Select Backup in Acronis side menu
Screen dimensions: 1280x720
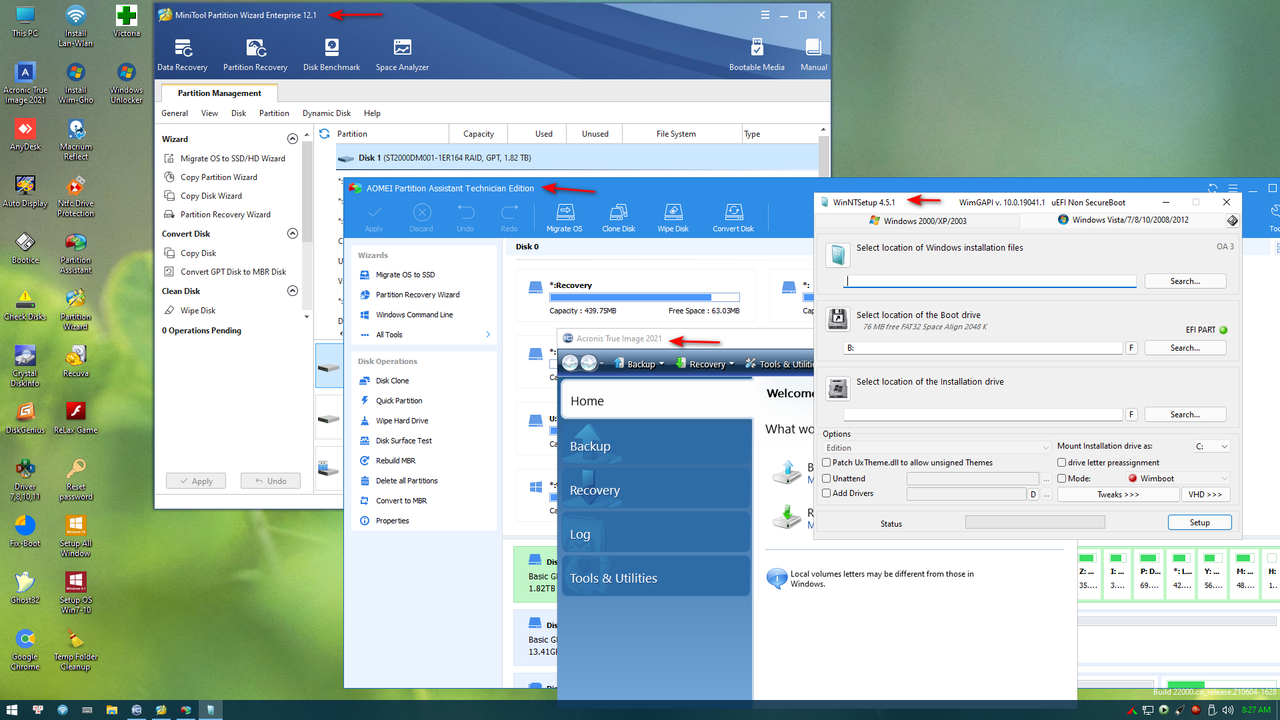pyautogui.click(x=656, y=446)
